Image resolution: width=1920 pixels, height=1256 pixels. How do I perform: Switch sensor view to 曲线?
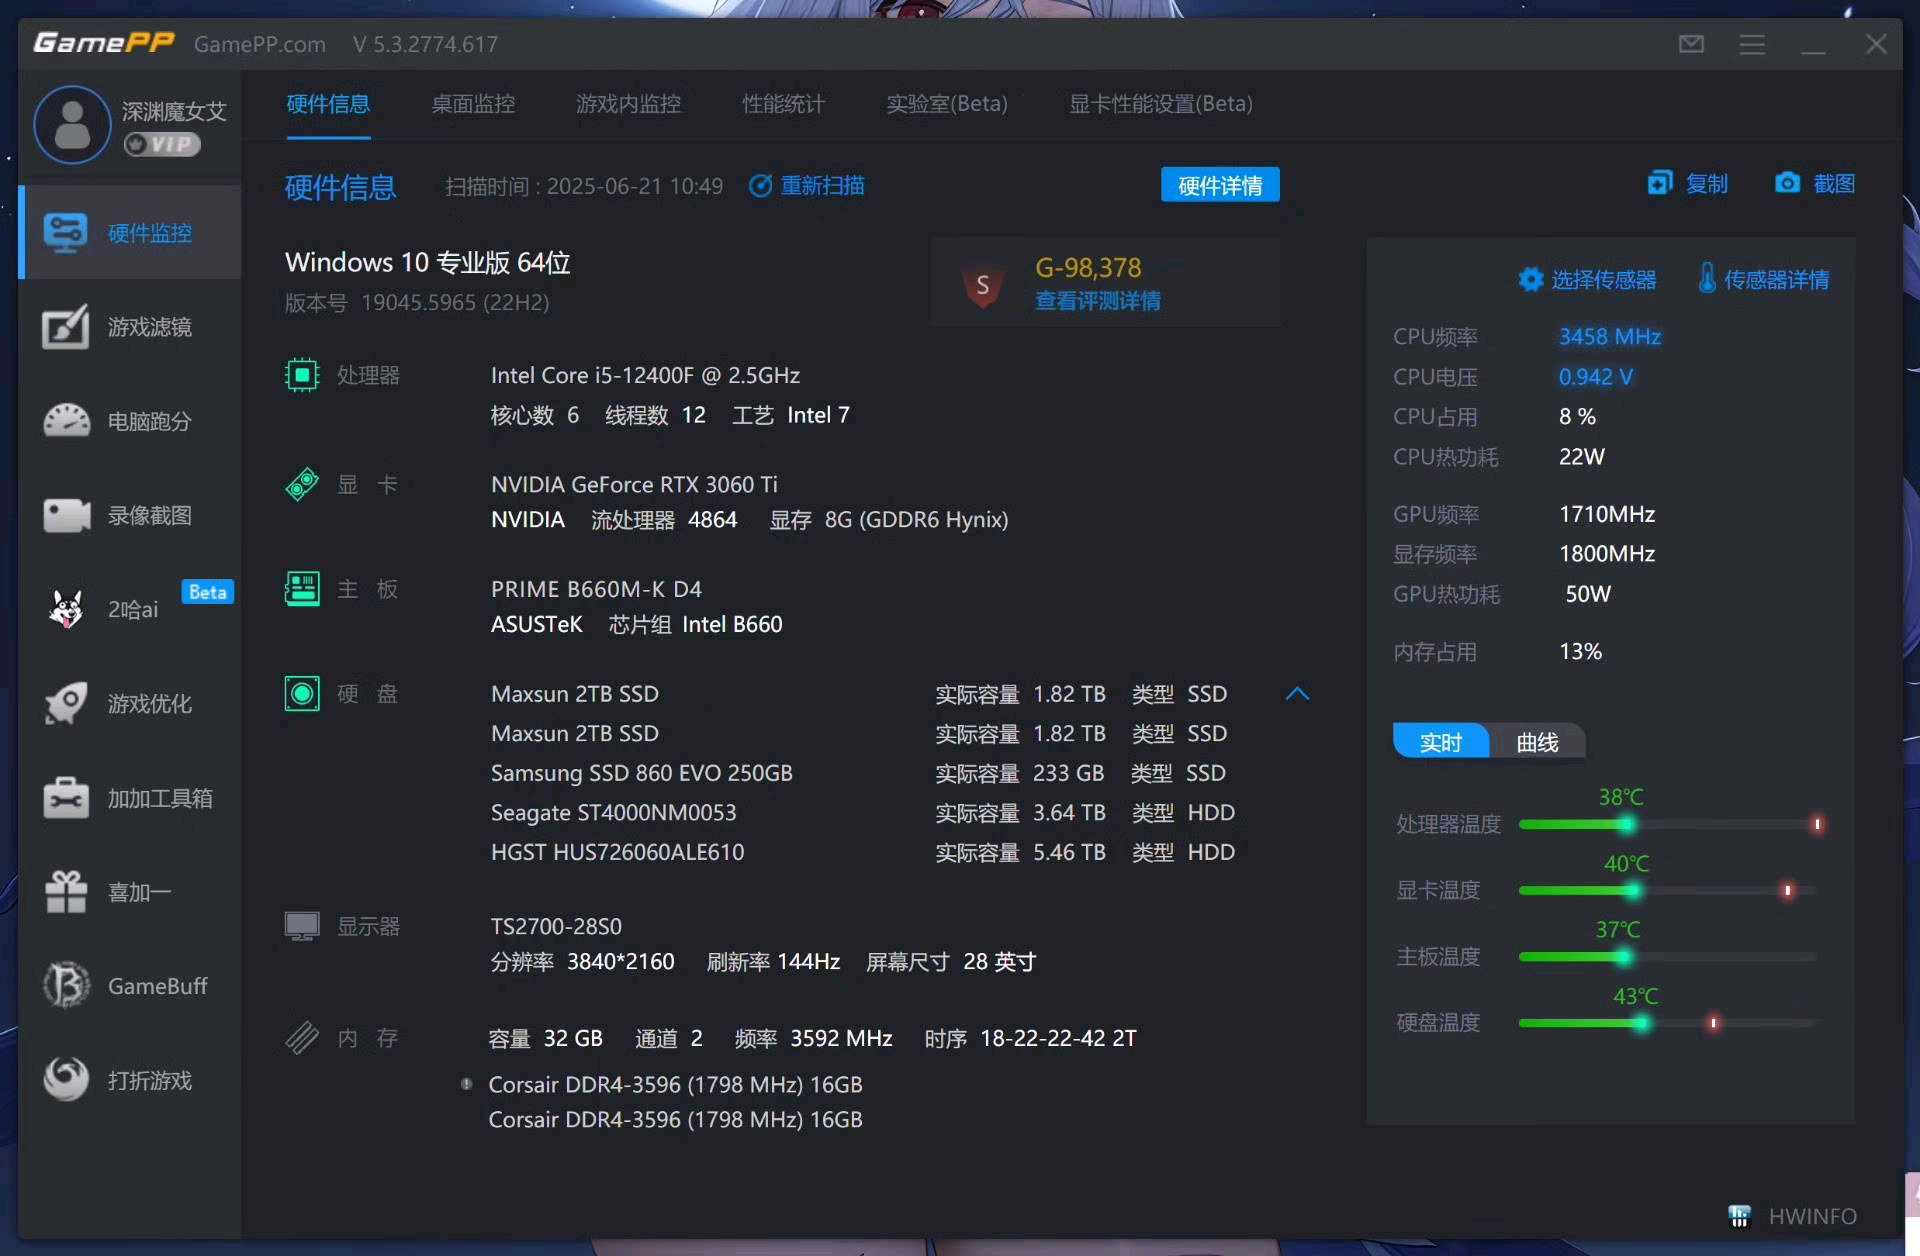[x=1537, y=742]
